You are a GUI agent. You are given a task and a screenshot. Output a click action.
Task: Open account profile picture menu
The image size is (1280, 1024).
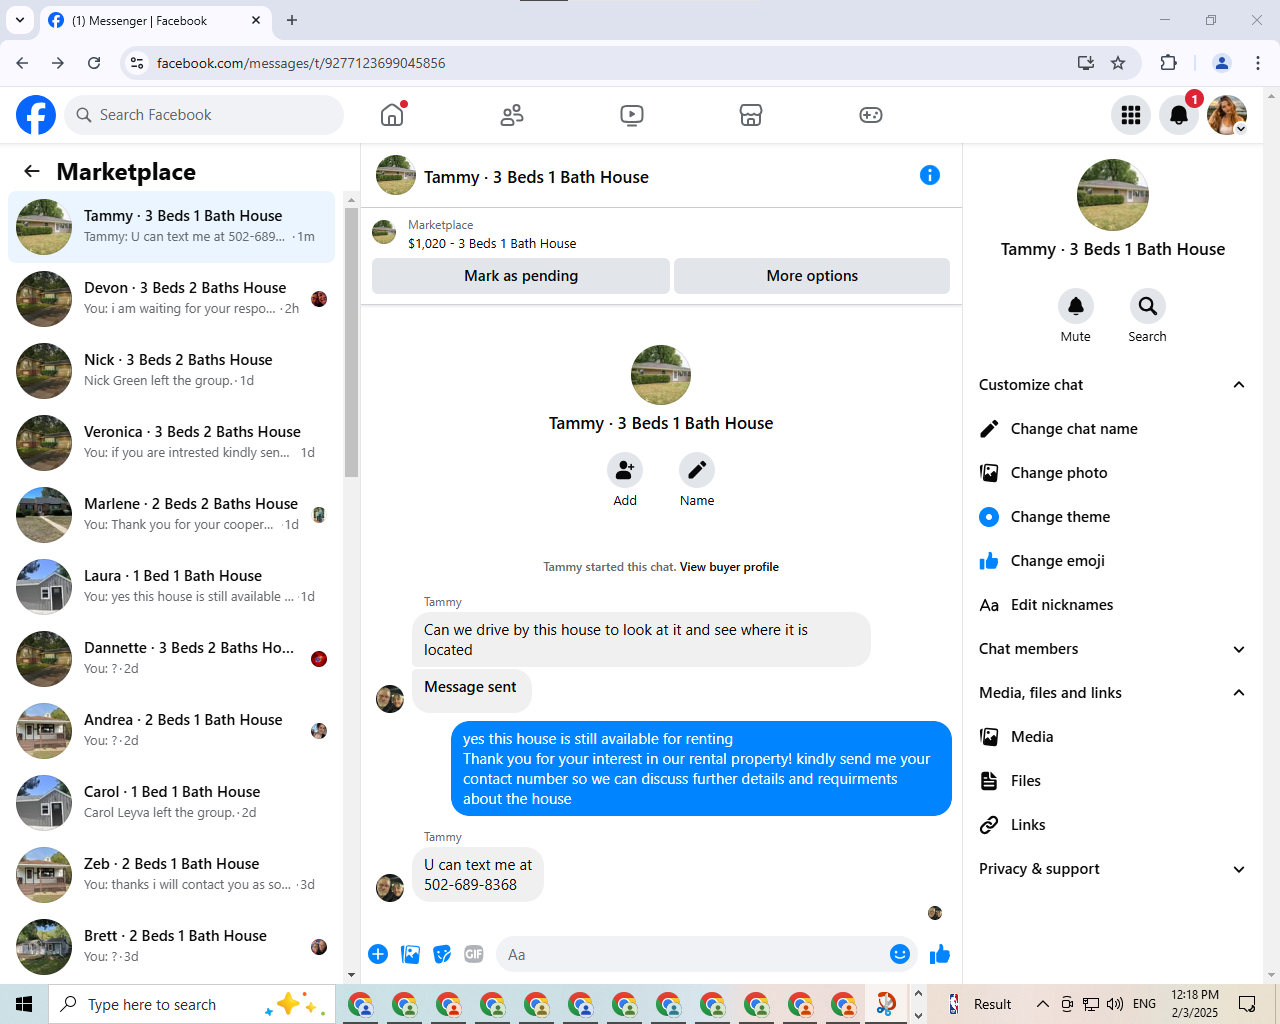pyautogui.click(x=1227, y=115)
